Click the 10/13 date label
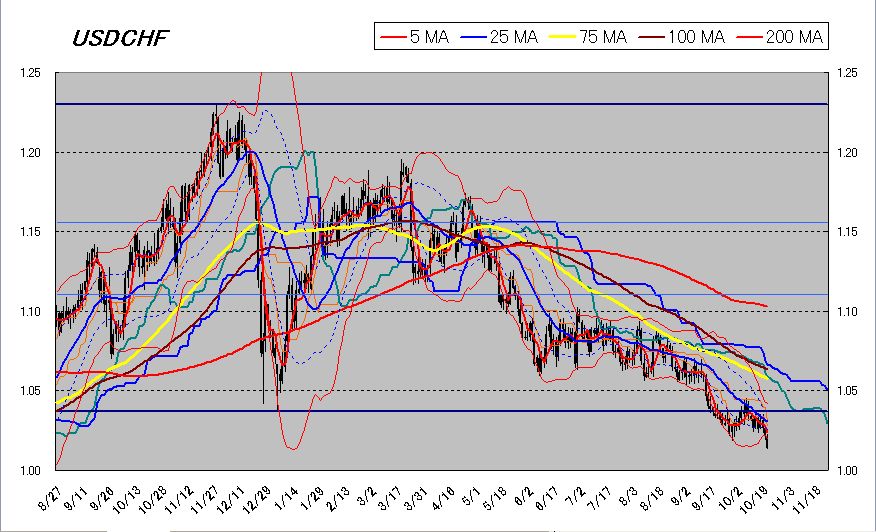876x532 pixels. coord(126,500)
